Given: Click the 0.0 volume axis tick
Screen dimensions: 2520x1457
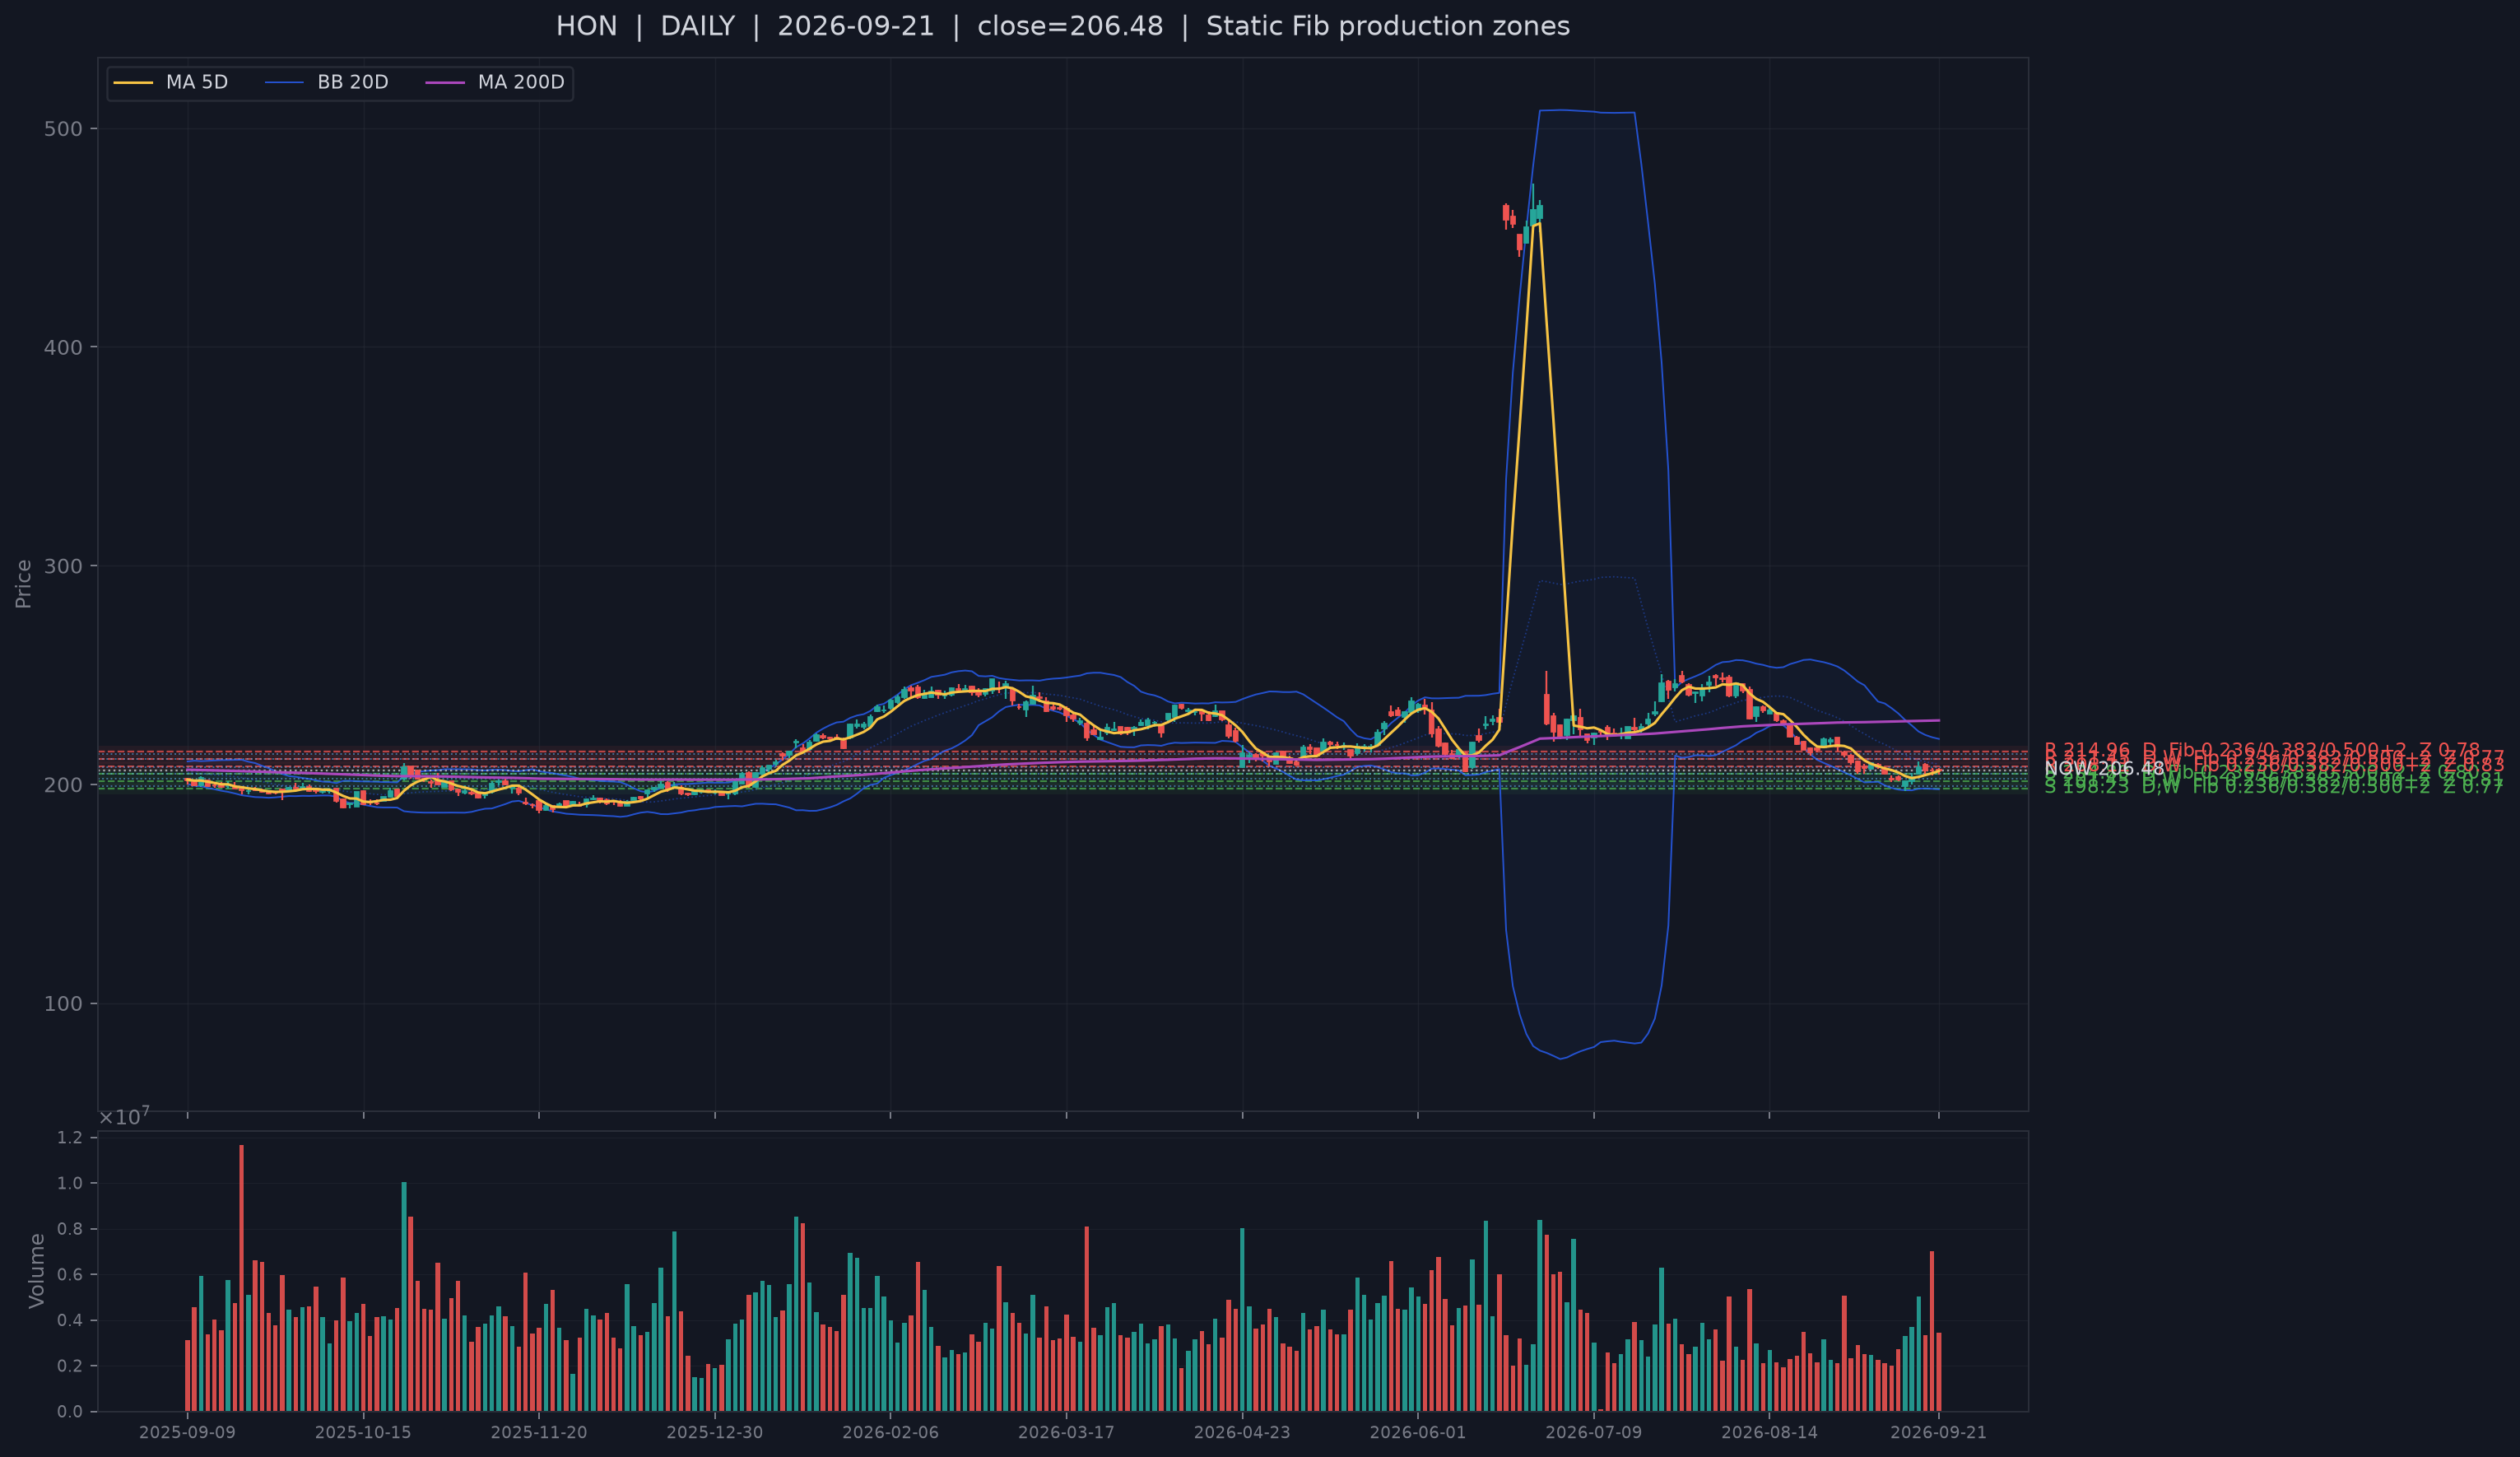Looking at the screenshot, I should click(70, 1412).
